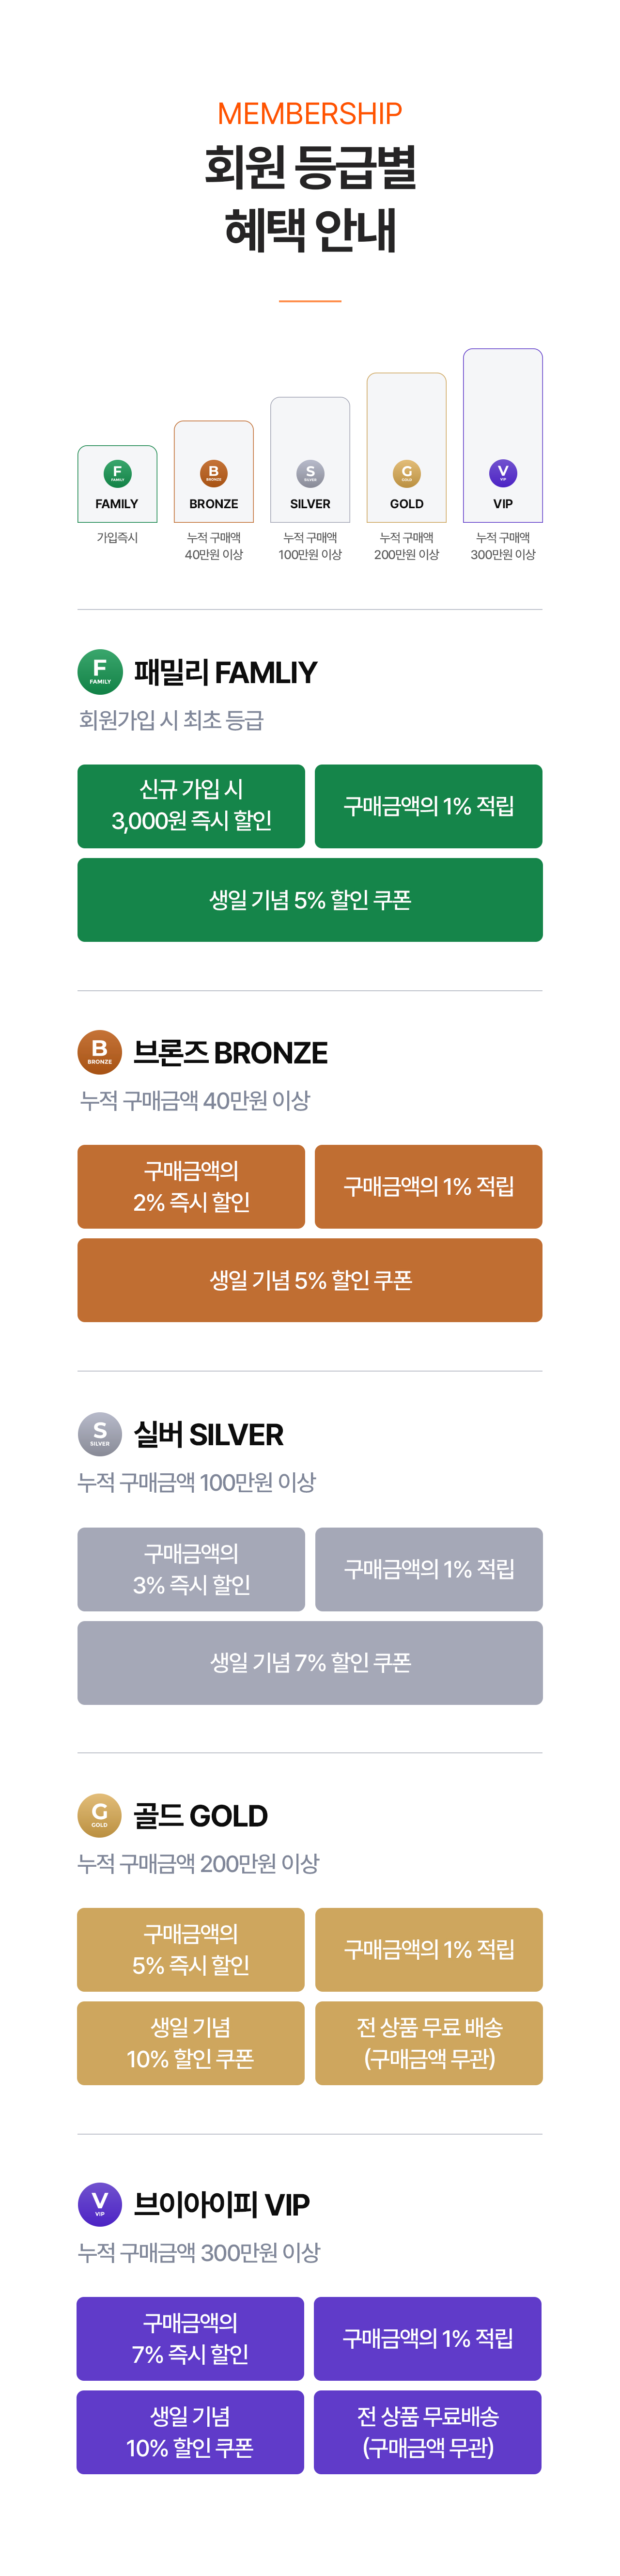Click the bronze 구매금액의 1% 적립 box
620x2576 pixels.
click(x=429, y=1187)
